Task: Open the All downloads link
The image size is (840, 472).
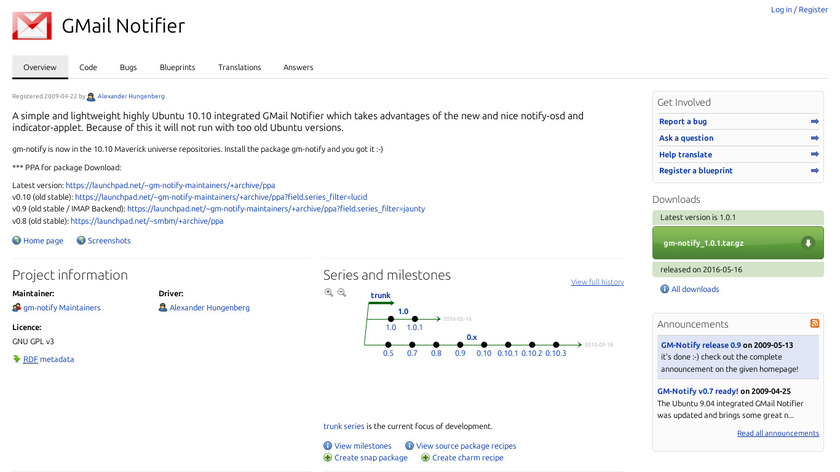Action: pos(695,289)
